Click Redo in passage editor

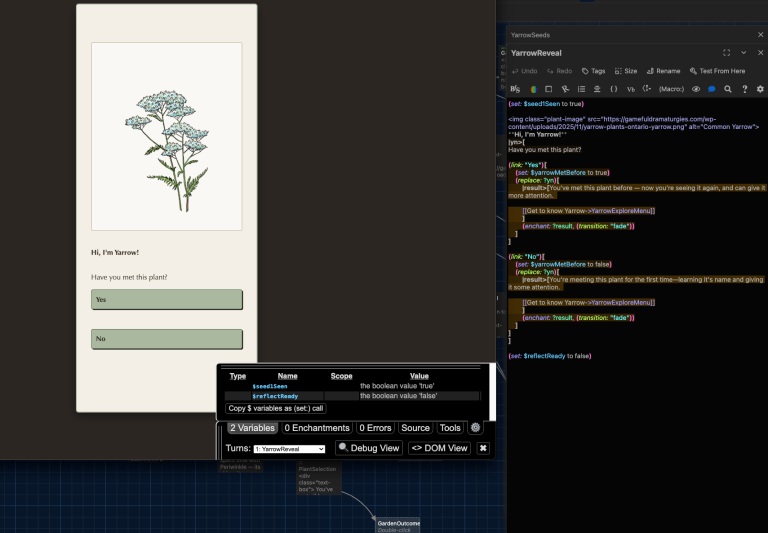click(559, 71)
